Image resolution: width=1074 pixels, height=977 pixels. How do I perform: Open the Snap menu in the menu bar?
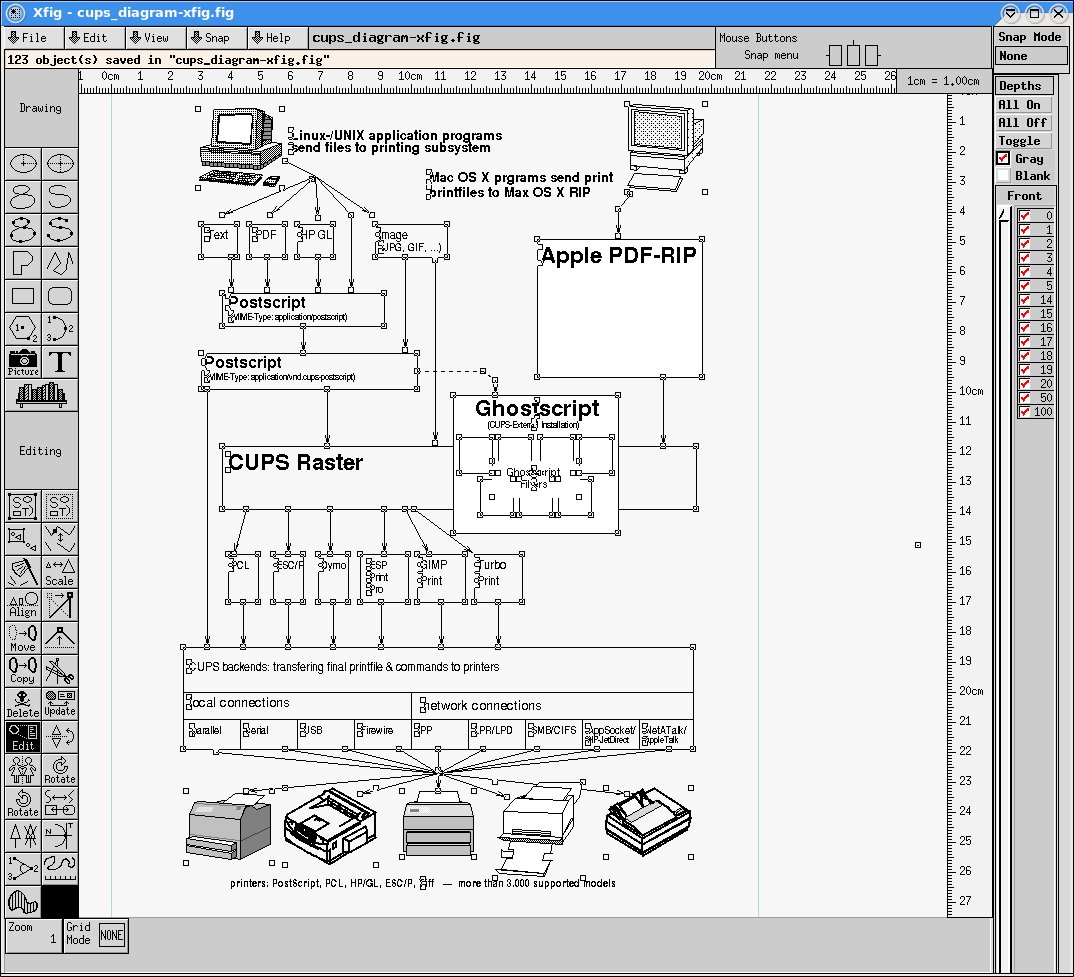coord(216,38)
